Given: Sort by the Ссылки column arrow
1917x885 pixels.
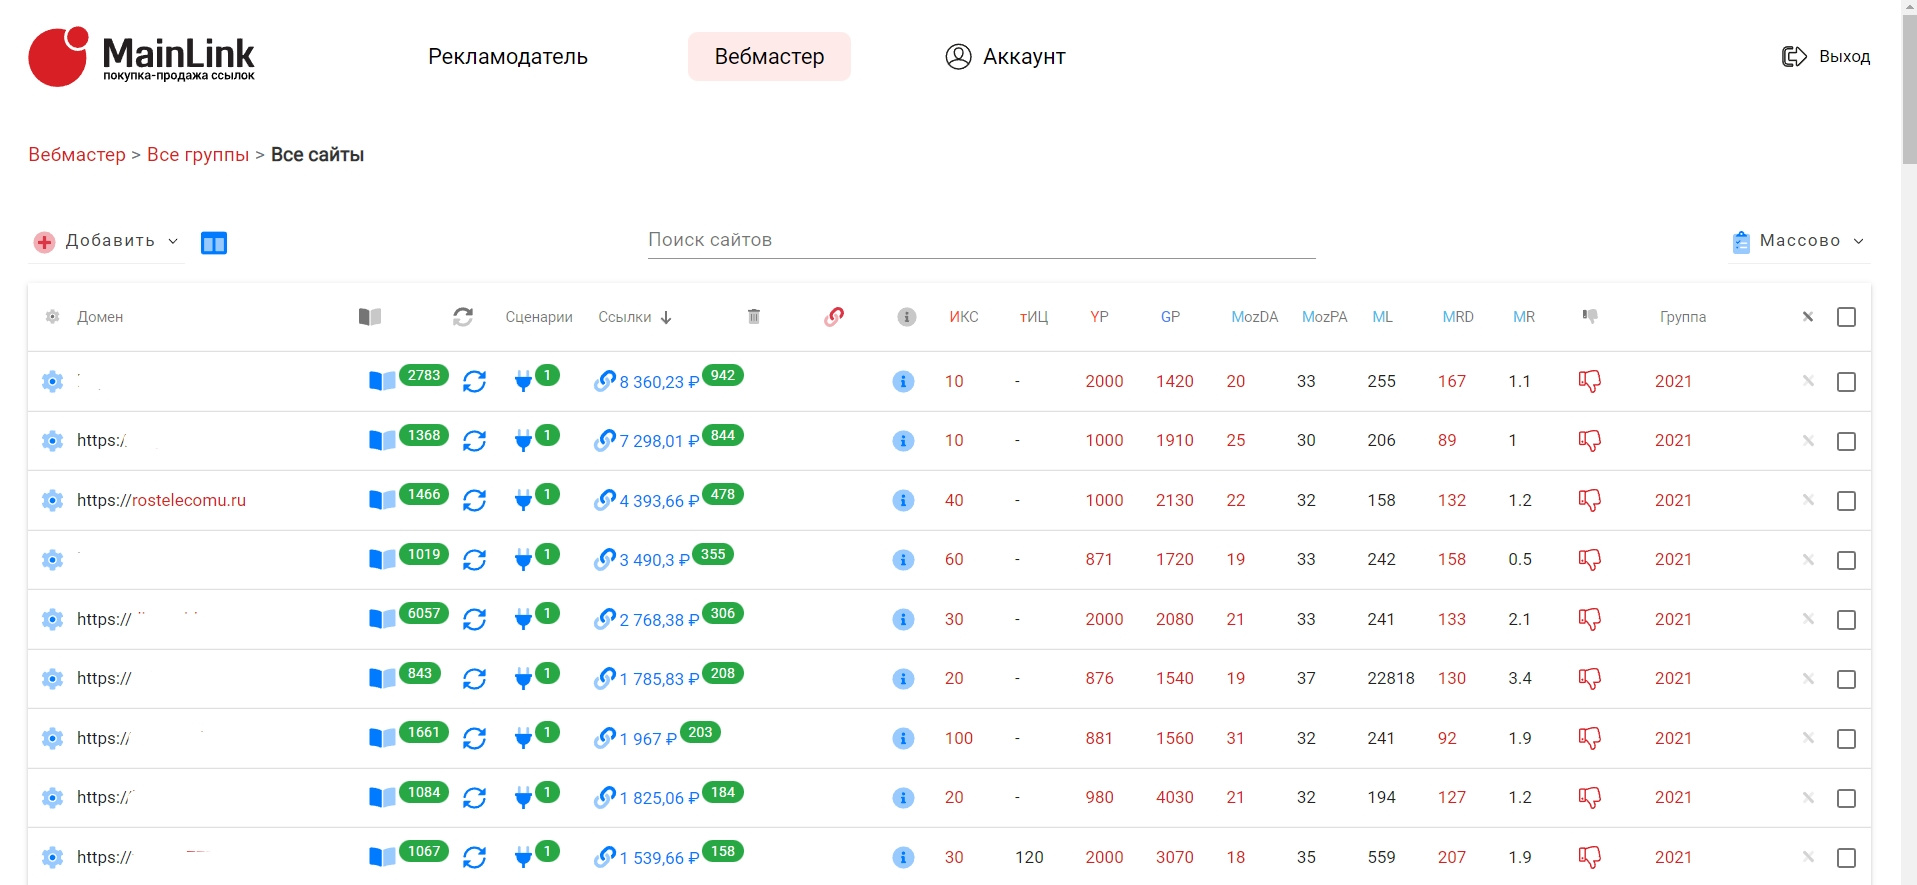Looking at the screenshot, I should 666,317.
